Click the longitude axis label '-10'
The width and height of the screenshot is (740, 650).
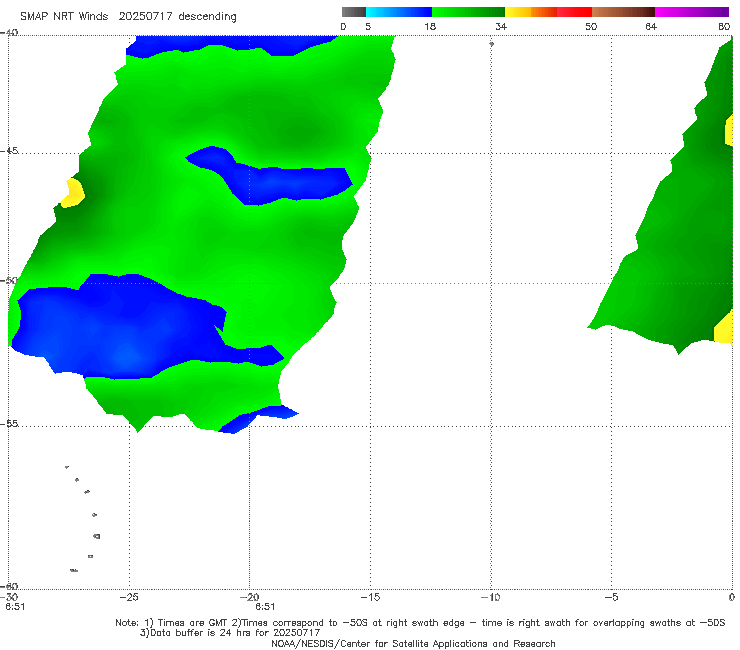pyautogui.click(x=490, y=597)
